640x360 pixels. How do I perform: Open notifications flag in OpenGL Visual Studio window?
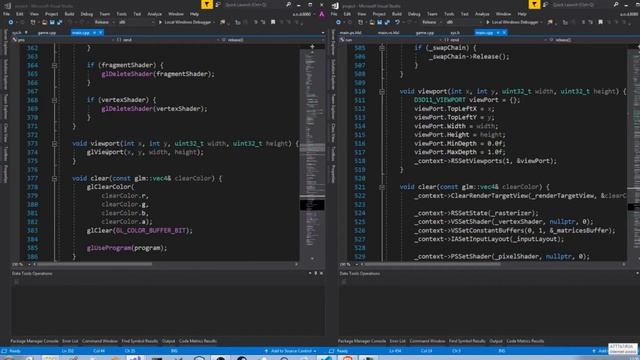207,4
